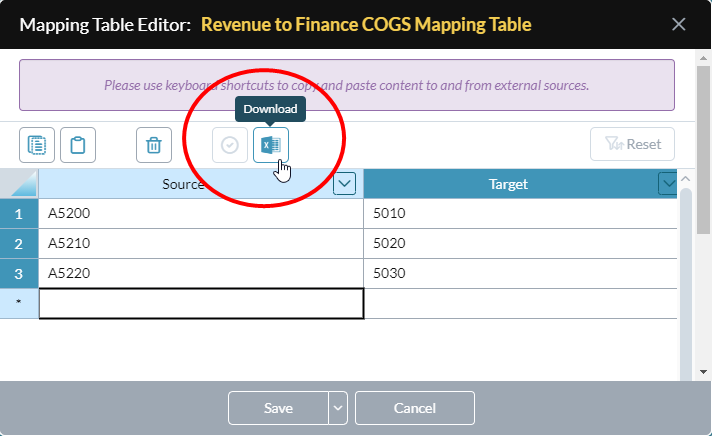Viewport: 712px width, 436px height.
Task: Click the Reset filter button
Action: click(632, 144)
